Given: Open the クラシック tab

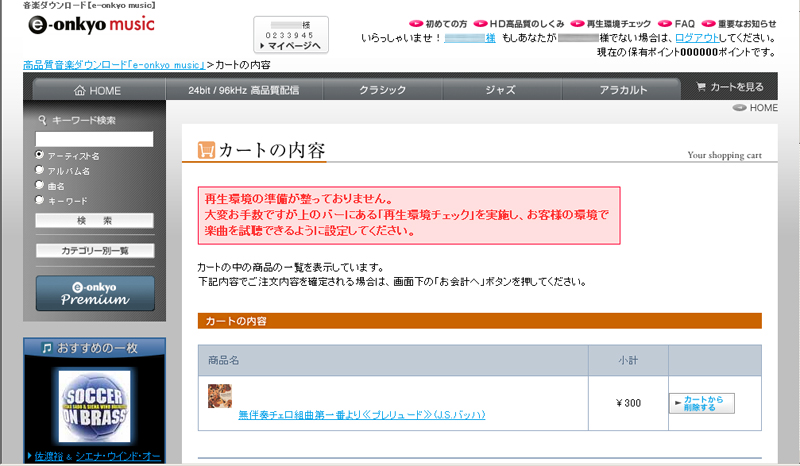Looking at the screenshot, I should [383, 90].
